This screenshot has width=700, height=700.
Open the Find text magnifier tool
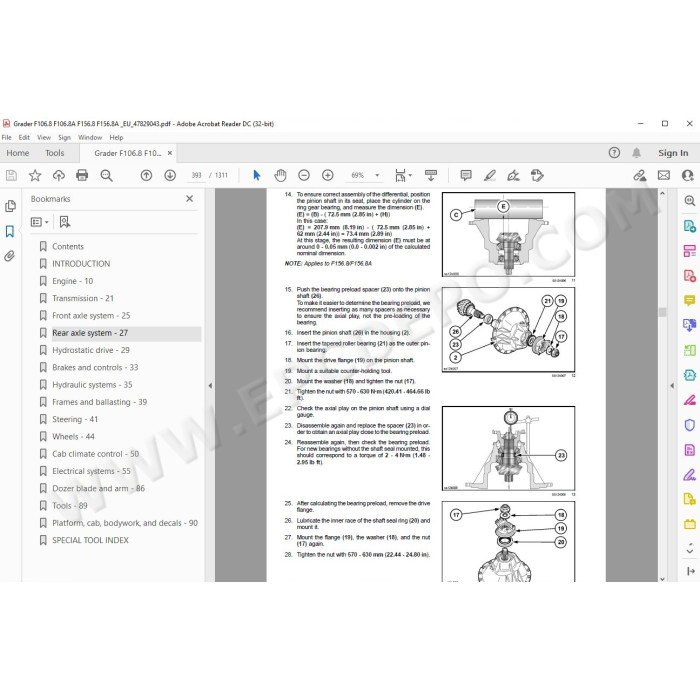106,175
